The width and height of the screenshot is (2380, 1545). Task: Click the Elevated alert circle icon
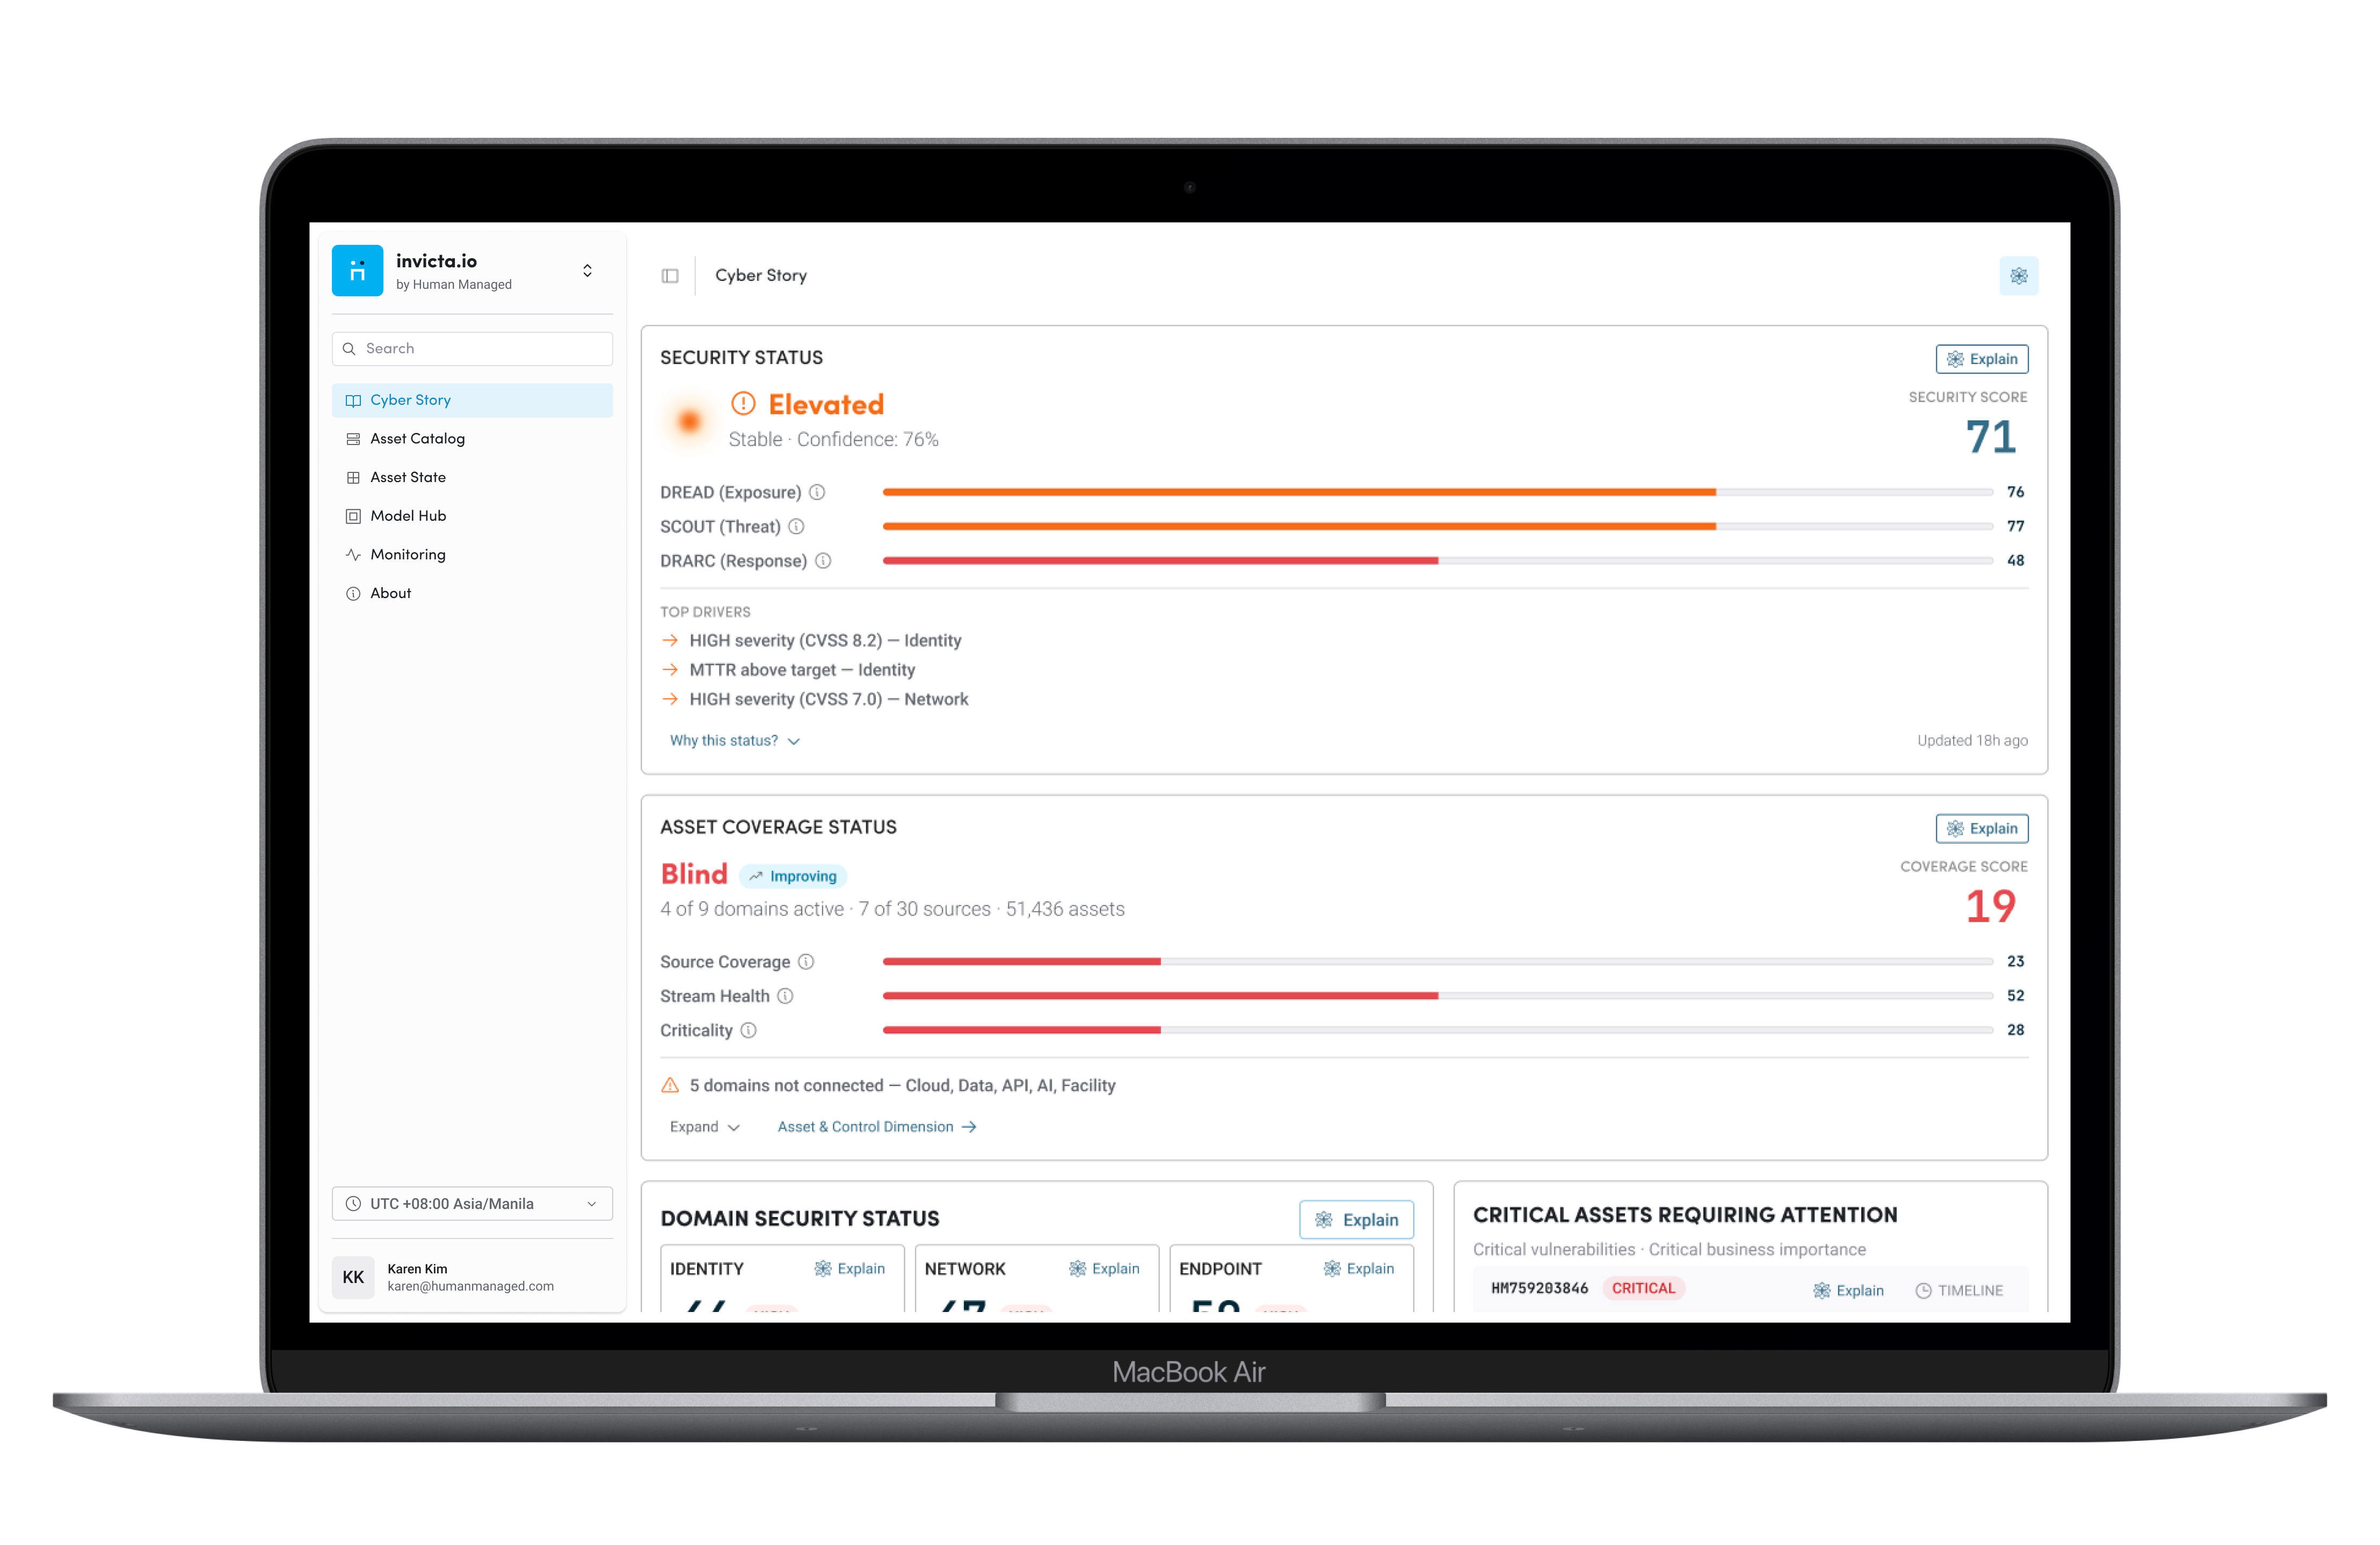[x=743, y=404]
